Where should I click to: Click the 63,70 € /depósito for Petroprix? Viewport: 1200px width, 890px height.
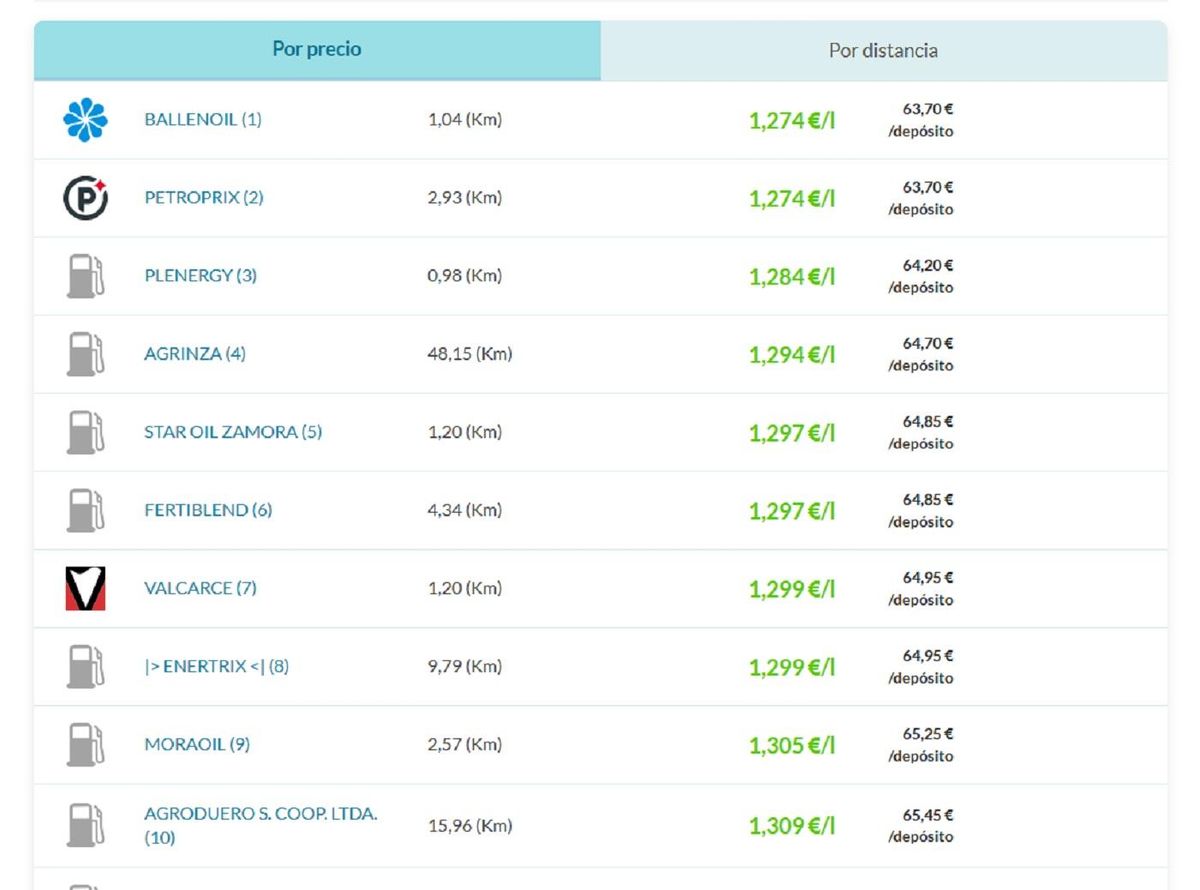pyautogui.click(x=921, y=198)
